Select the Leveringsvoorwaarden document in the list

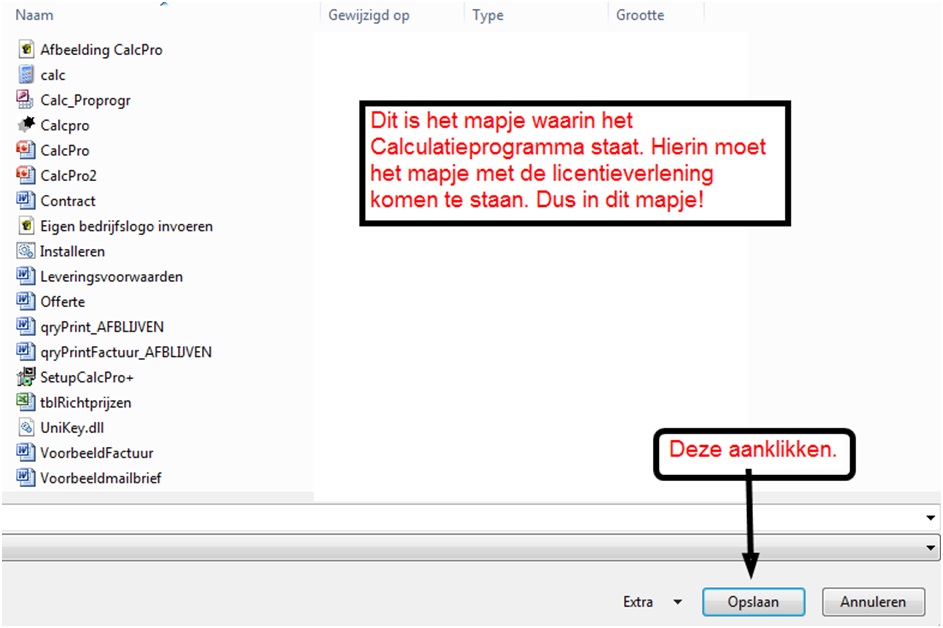pyautogui.click(x=111, y=276)
